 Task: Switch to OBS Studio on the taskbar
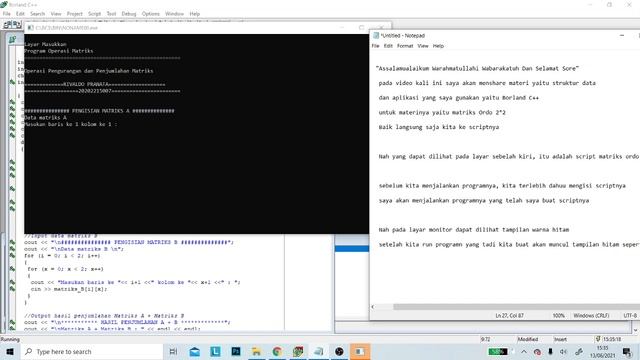339,351
